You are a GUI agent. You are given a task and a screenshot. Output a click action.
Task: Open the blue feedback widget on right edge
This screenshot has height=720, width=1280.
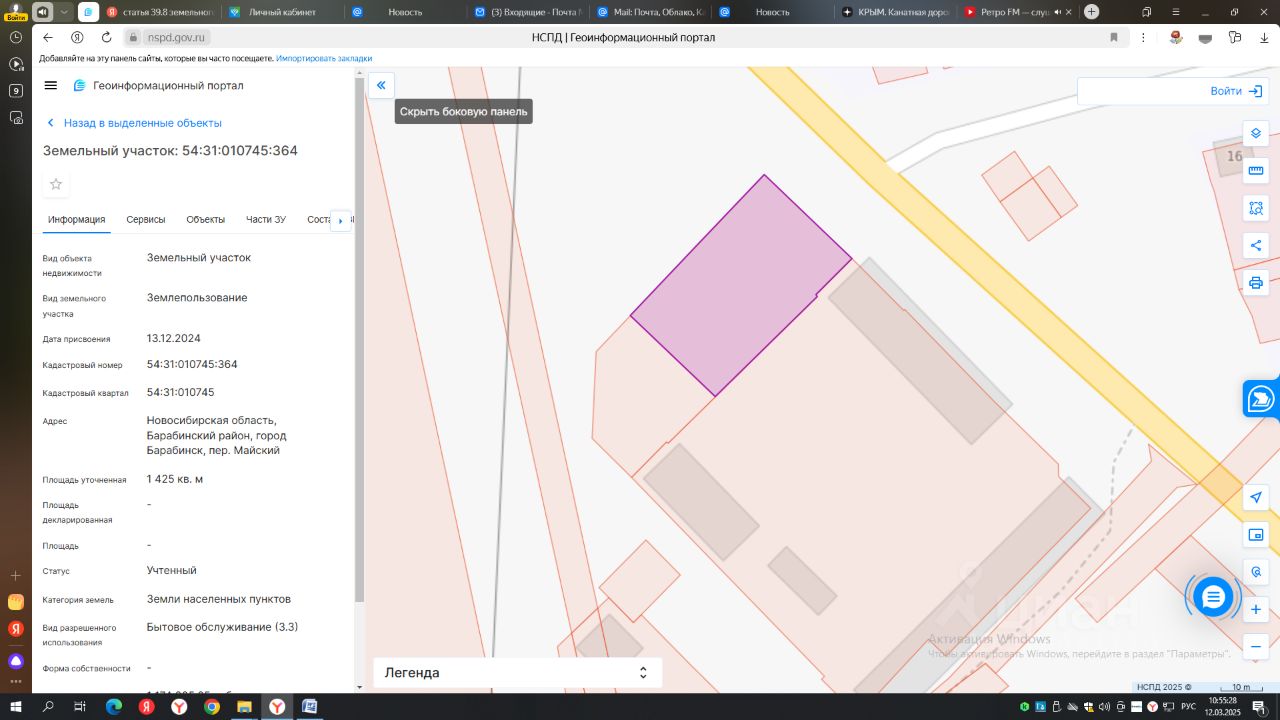(1261, 398)
